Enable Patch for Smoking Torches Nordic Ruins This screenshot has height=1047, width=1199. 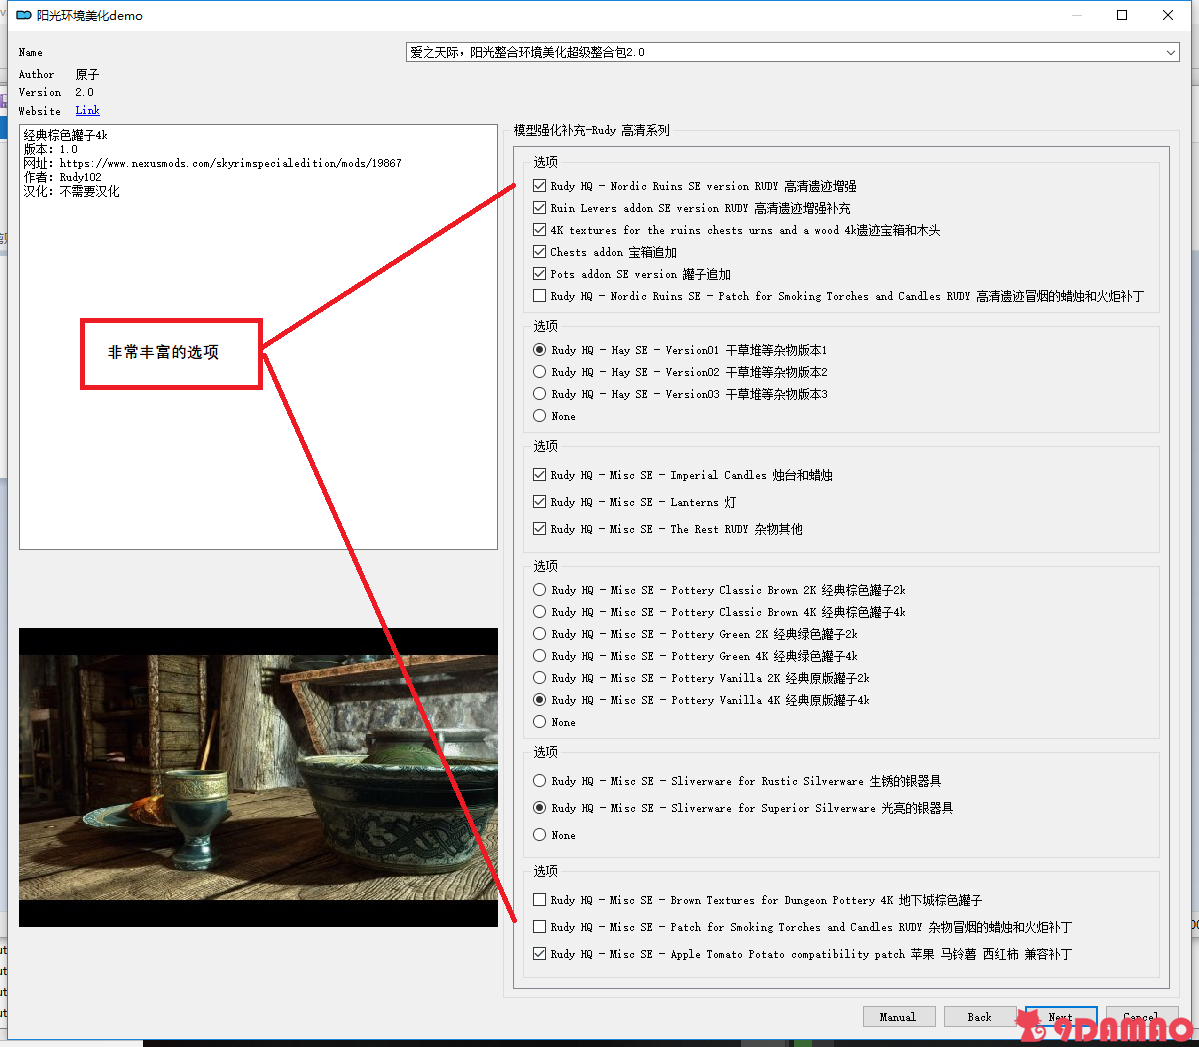tap(540, 296)
